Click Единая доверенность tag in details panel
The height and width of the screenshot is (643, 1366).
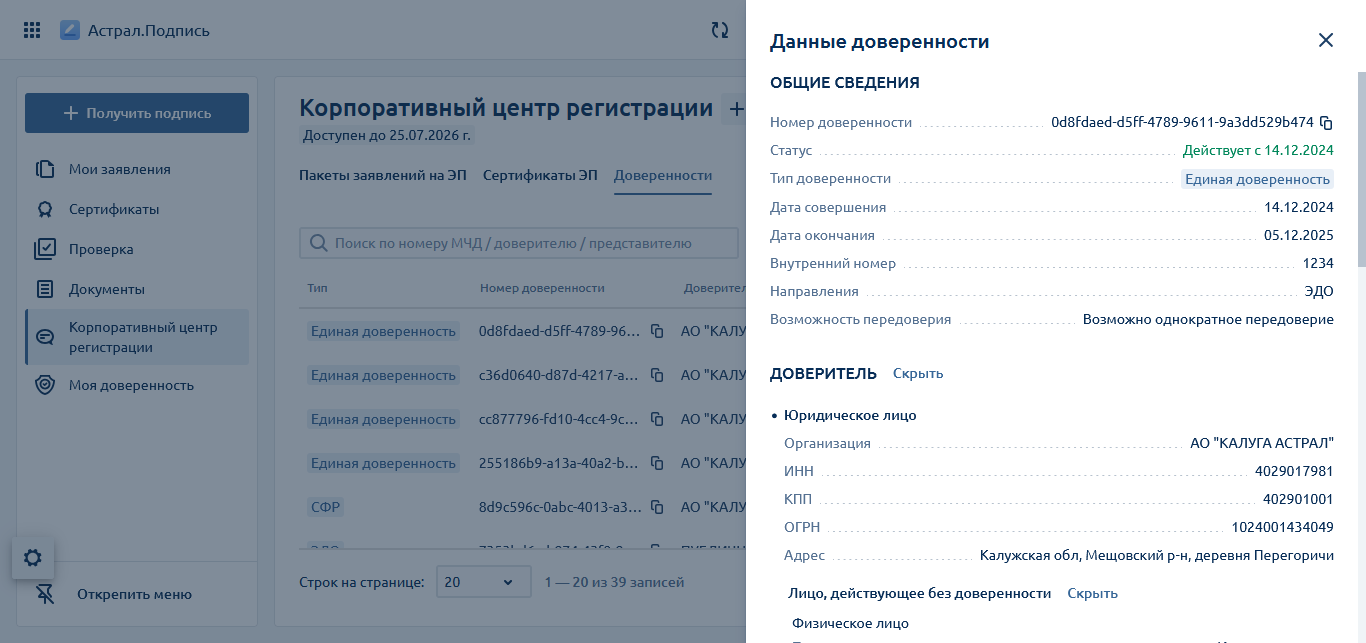(1257, 179)
